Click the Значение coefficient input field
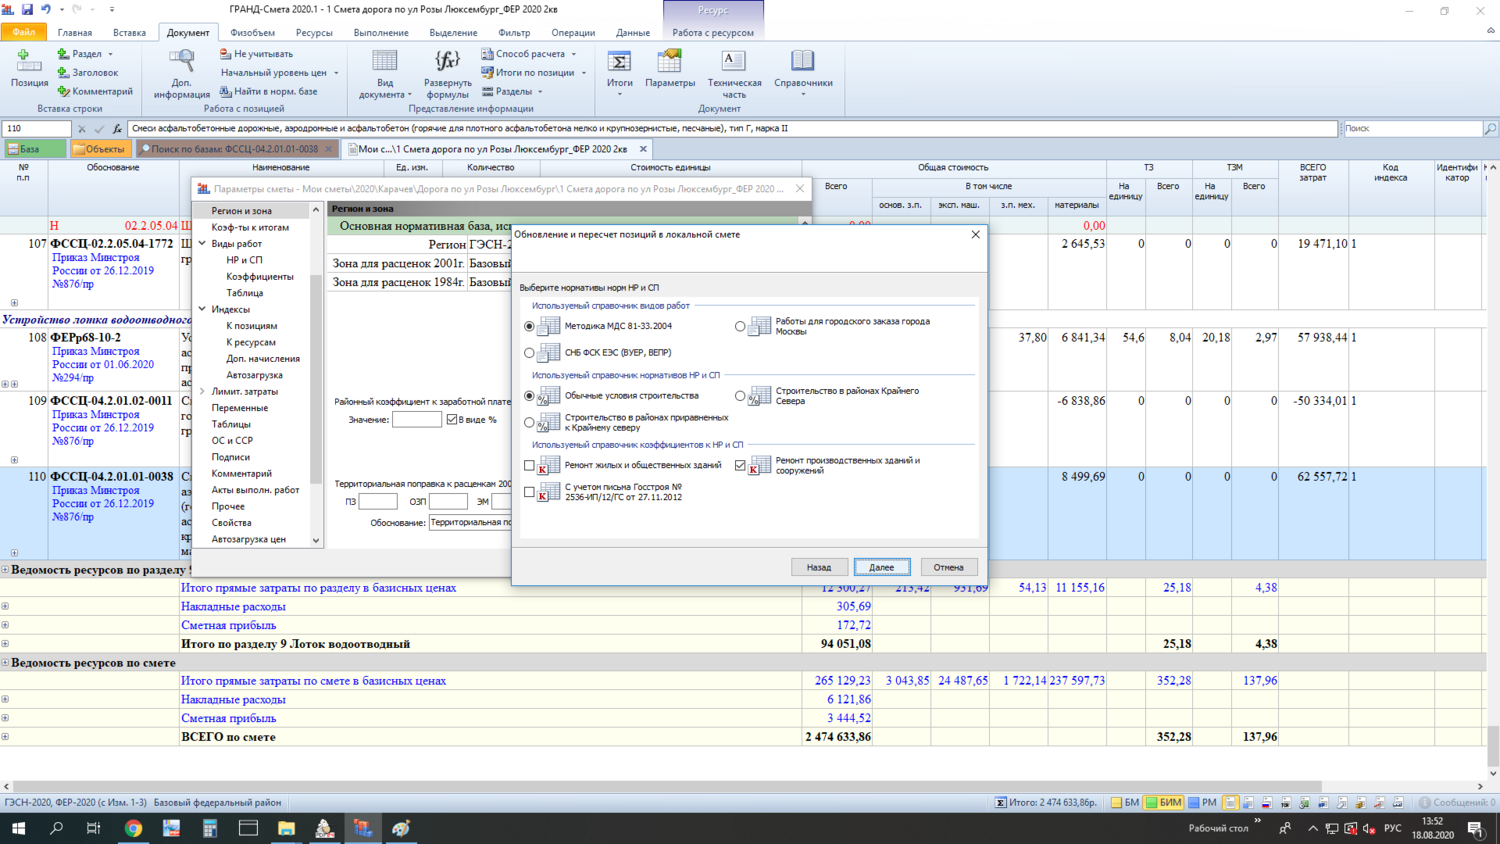This screenshot has width=1500, height=844. pyautogui.click(x=416, y=420)
